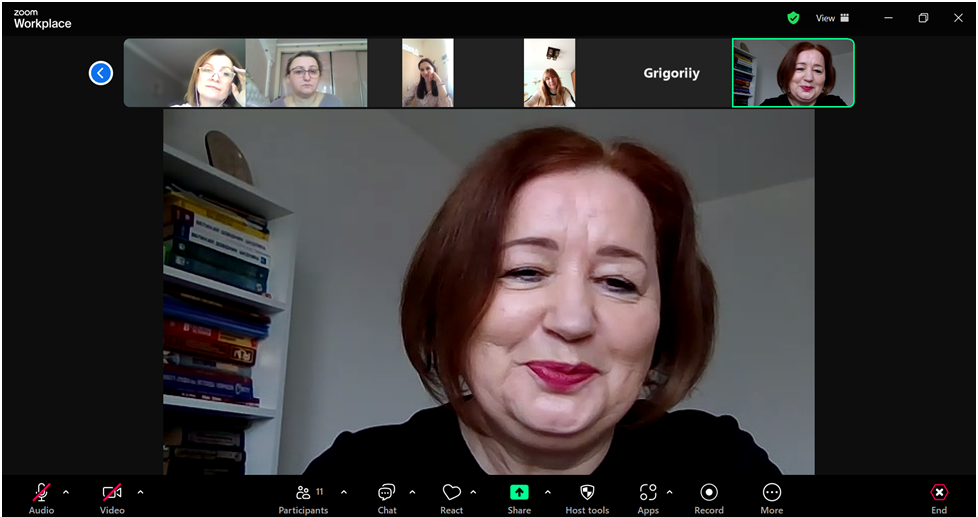Expand the arrow next to Participants
This screenshot has width=978, height=517.
point(344,492)
